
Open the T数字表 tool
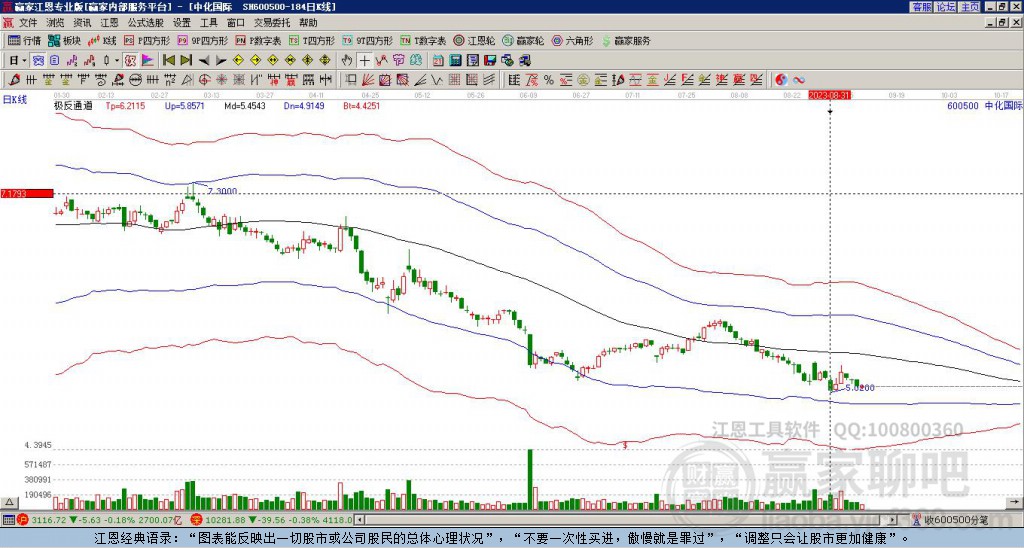click(424, 41)
